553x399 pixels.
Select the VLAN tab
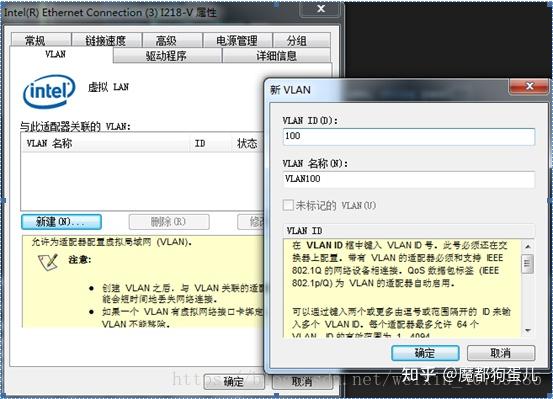(61, 55)
